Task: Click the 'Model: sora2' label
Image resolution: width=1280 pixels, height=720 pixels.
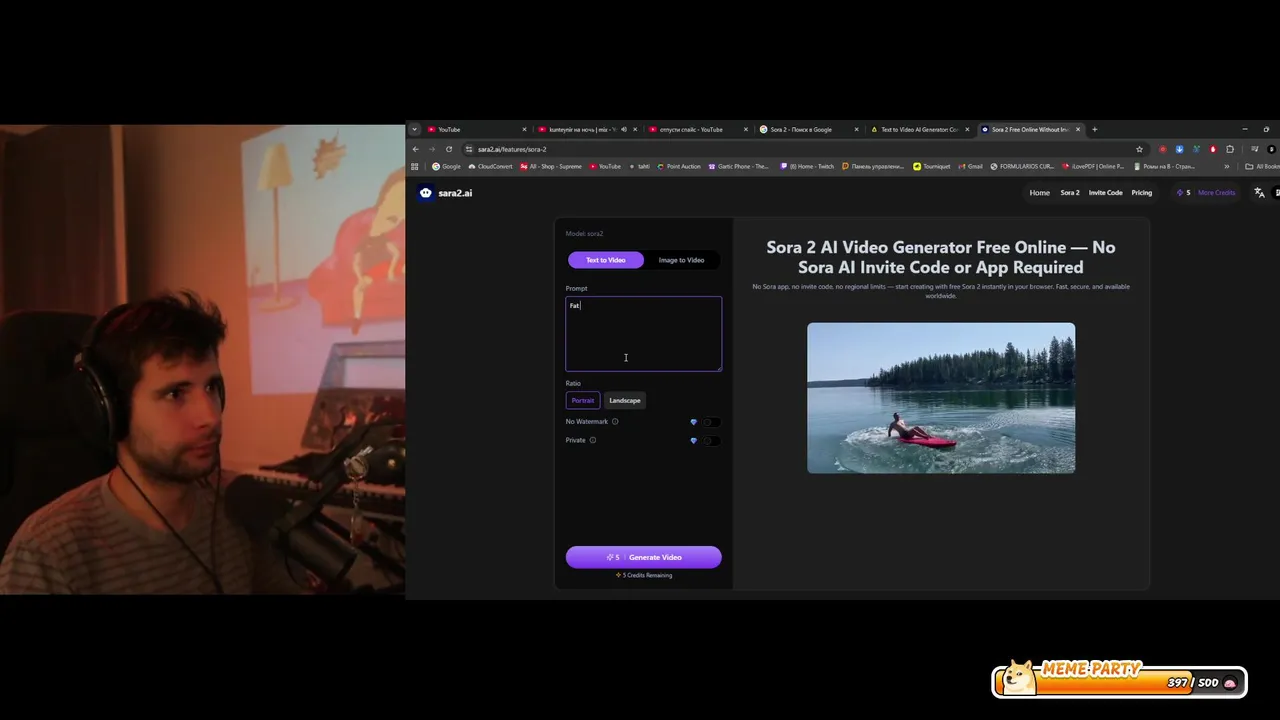Action: (x=584, y=234)
